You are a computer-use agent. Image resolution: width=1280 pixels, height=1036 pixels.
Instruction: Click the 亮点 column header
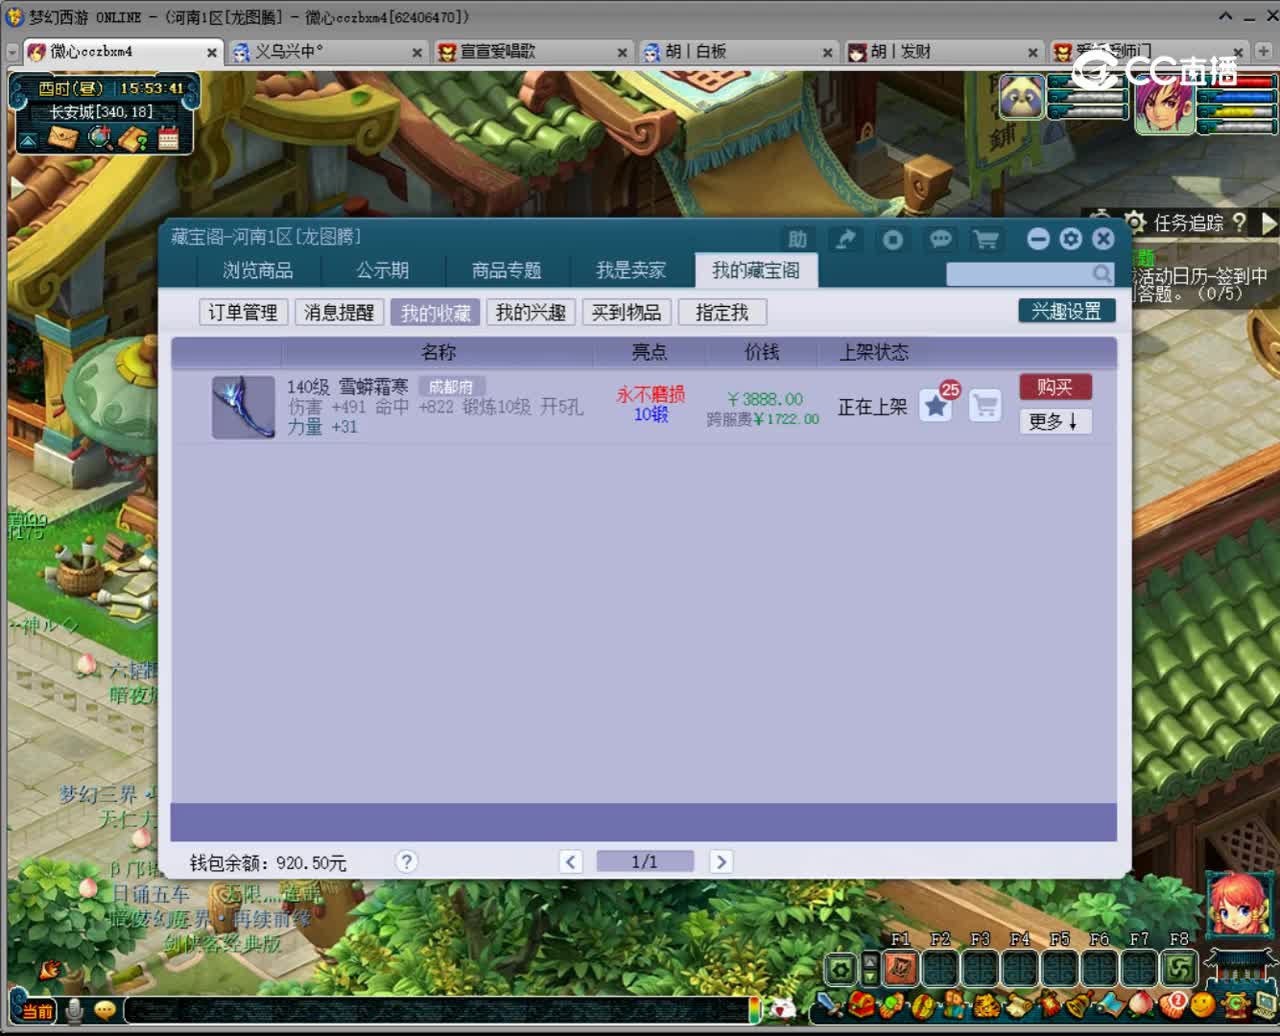point(650,352)
